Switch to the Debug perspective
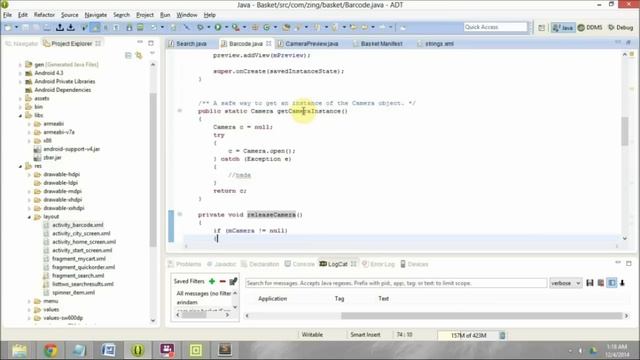The height and width of the screenshot is (360, 640). point(620,28)
